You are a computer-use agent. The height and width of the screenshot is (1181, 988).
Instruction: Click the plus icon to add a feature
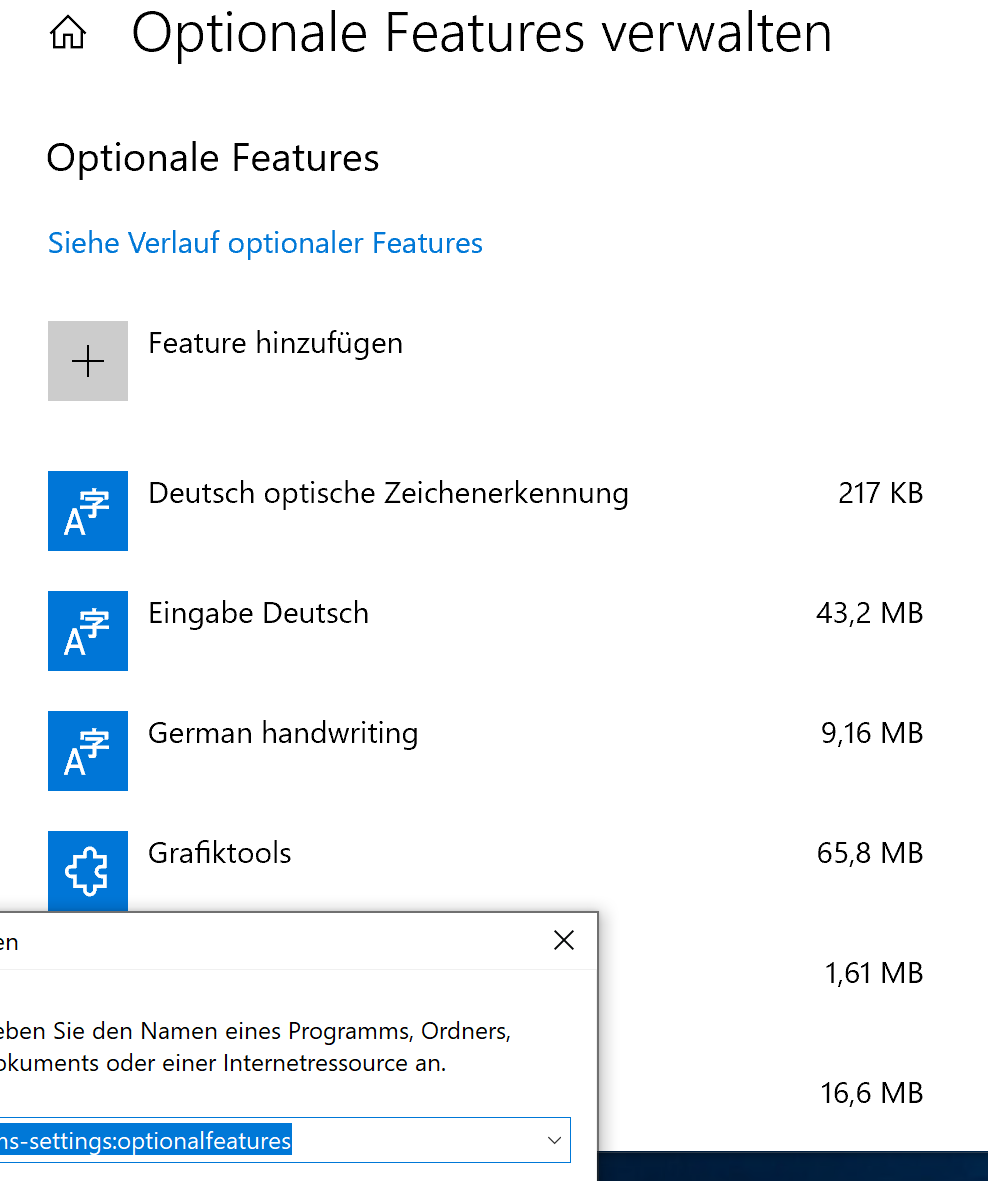(x=87, y=361)
